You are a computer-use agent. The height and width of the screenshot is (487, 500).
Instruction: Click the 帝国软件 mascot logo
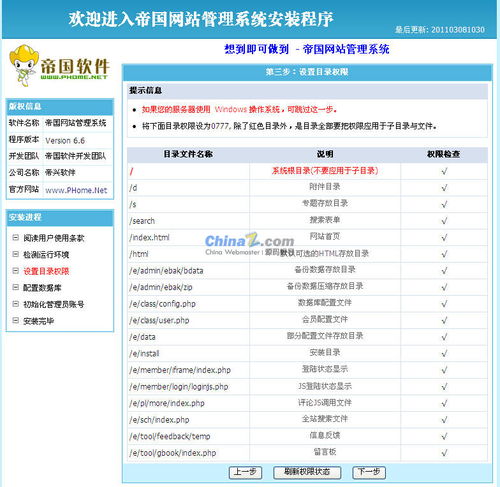click(x=59, y=66)
